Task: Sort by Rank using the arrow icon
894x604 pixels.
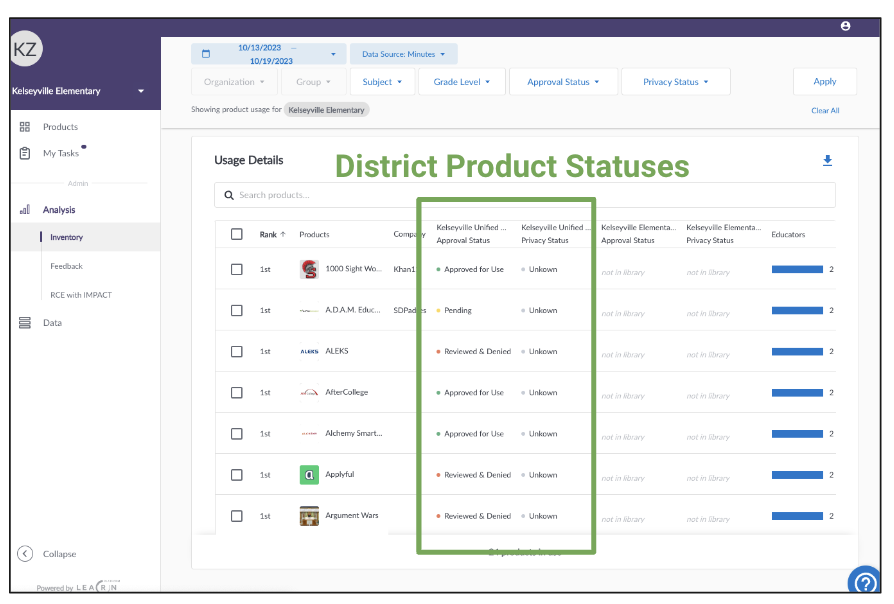Action: tap(283, 234)
